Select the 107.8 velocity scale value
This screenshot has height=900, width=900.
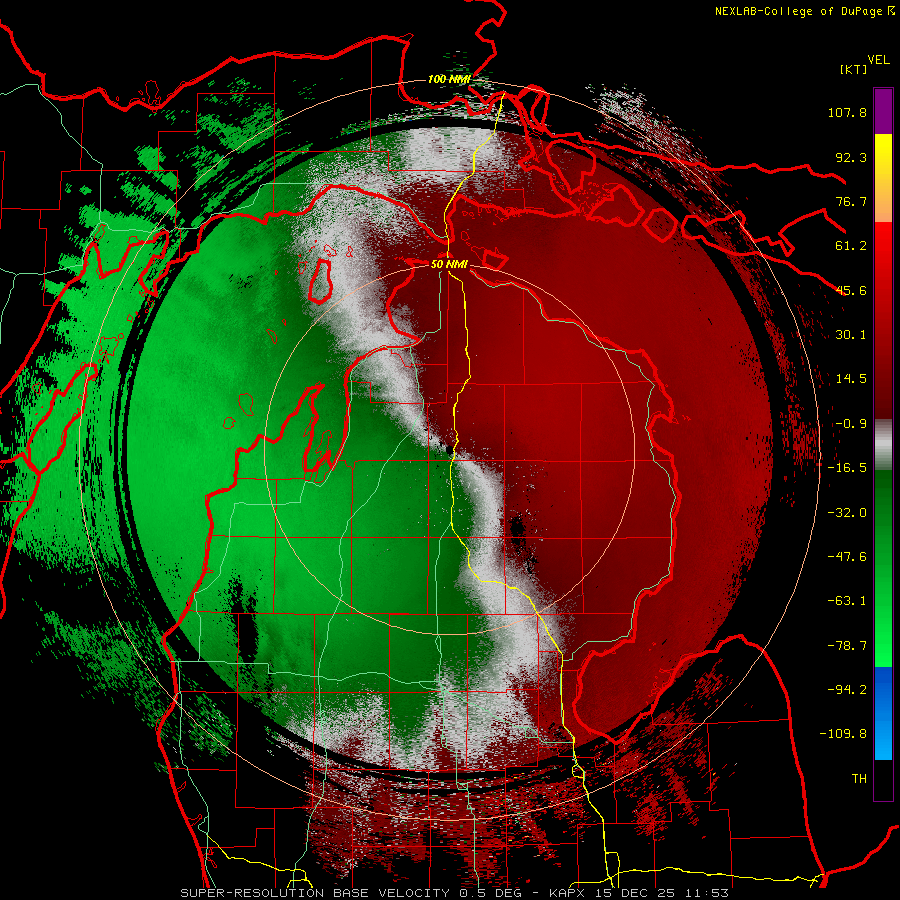click(x=847, y=112)
